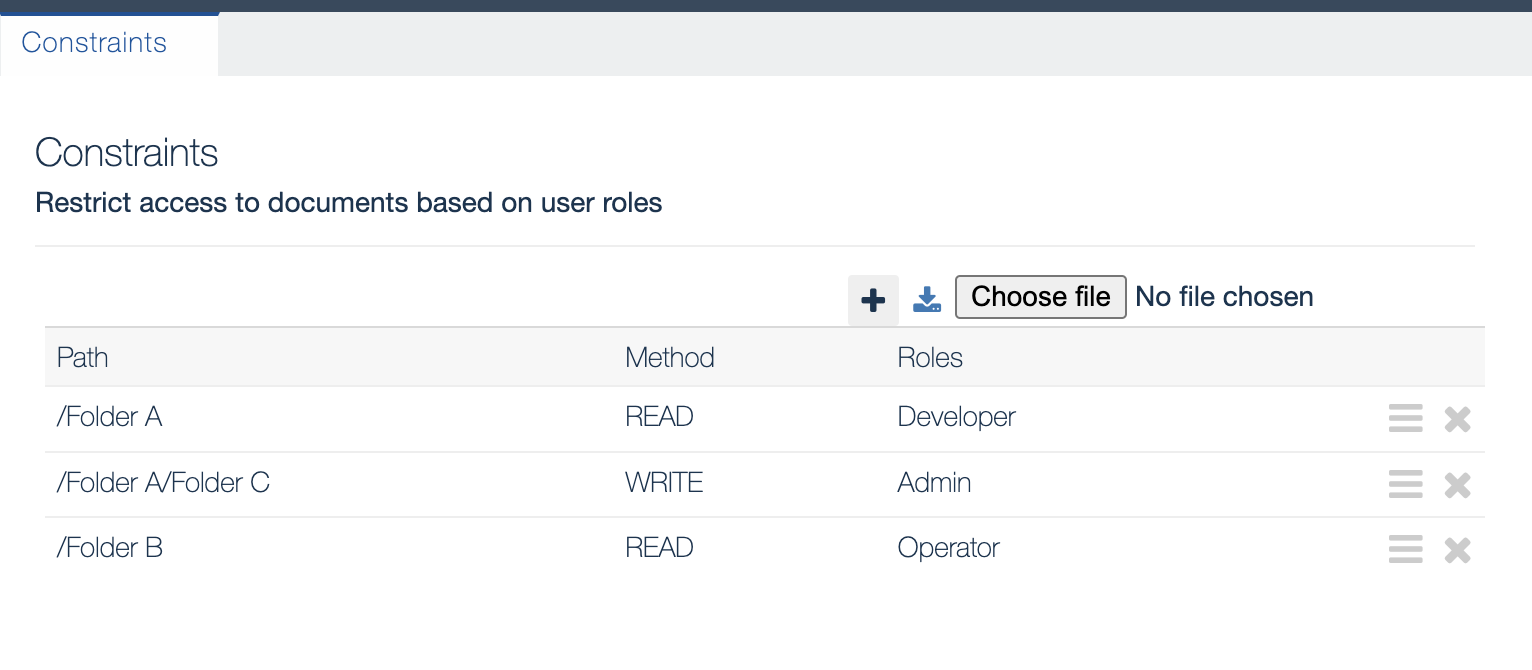Click the Choose file button

coord(1041,297)
